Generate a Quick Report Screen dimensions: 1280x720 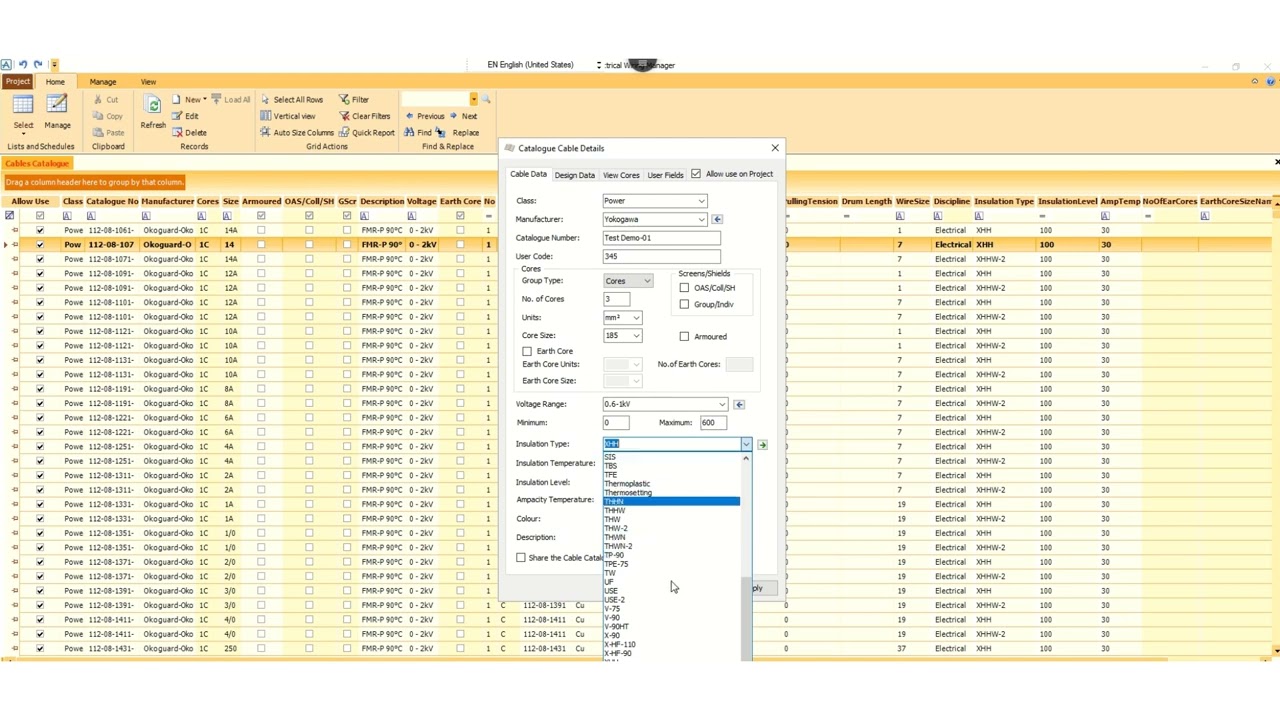pos(366,132)
